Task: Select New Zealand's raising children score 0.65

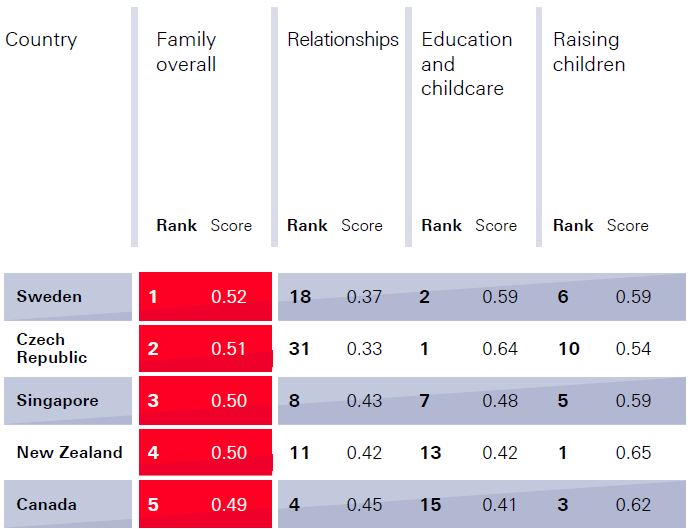Action: [x=633, y=453]
